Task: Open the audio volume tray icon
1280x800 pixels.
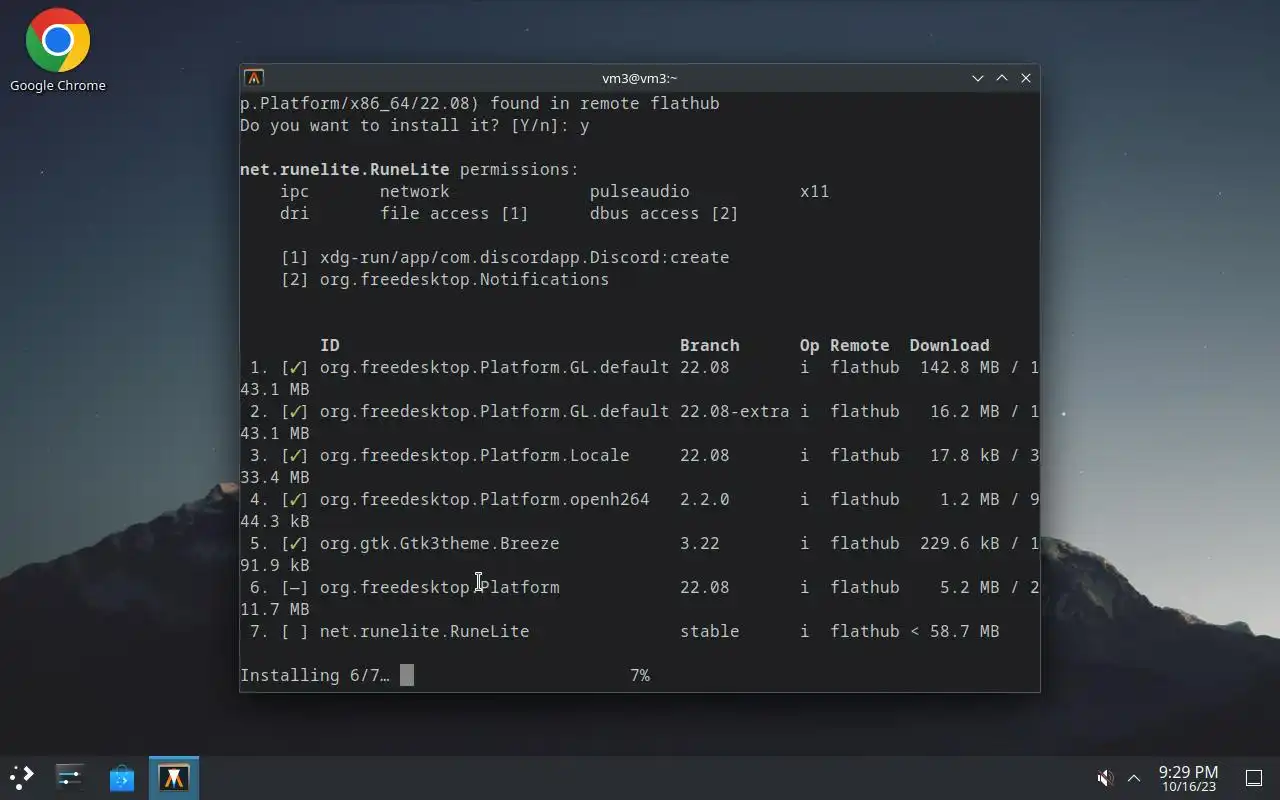Action: (x=1105, y=778)
